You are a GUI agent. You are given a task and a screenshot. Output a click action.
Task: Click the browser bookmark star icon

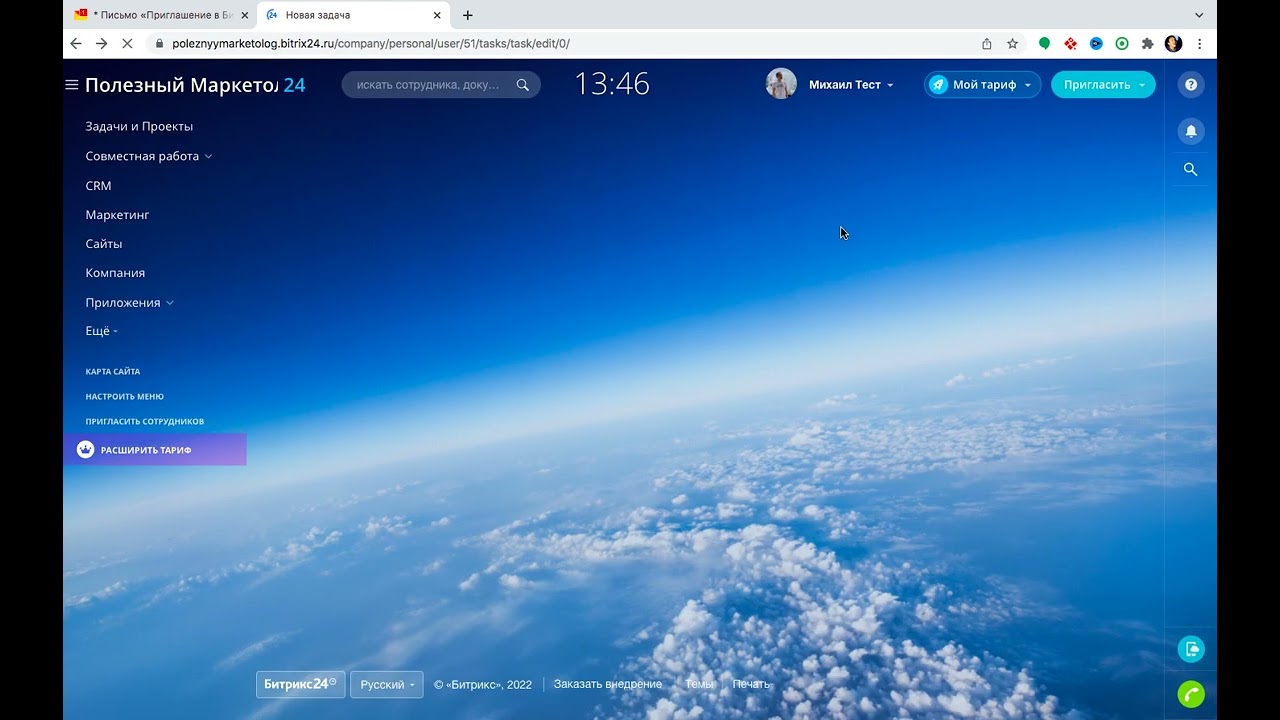click(x=1012, y=44)
